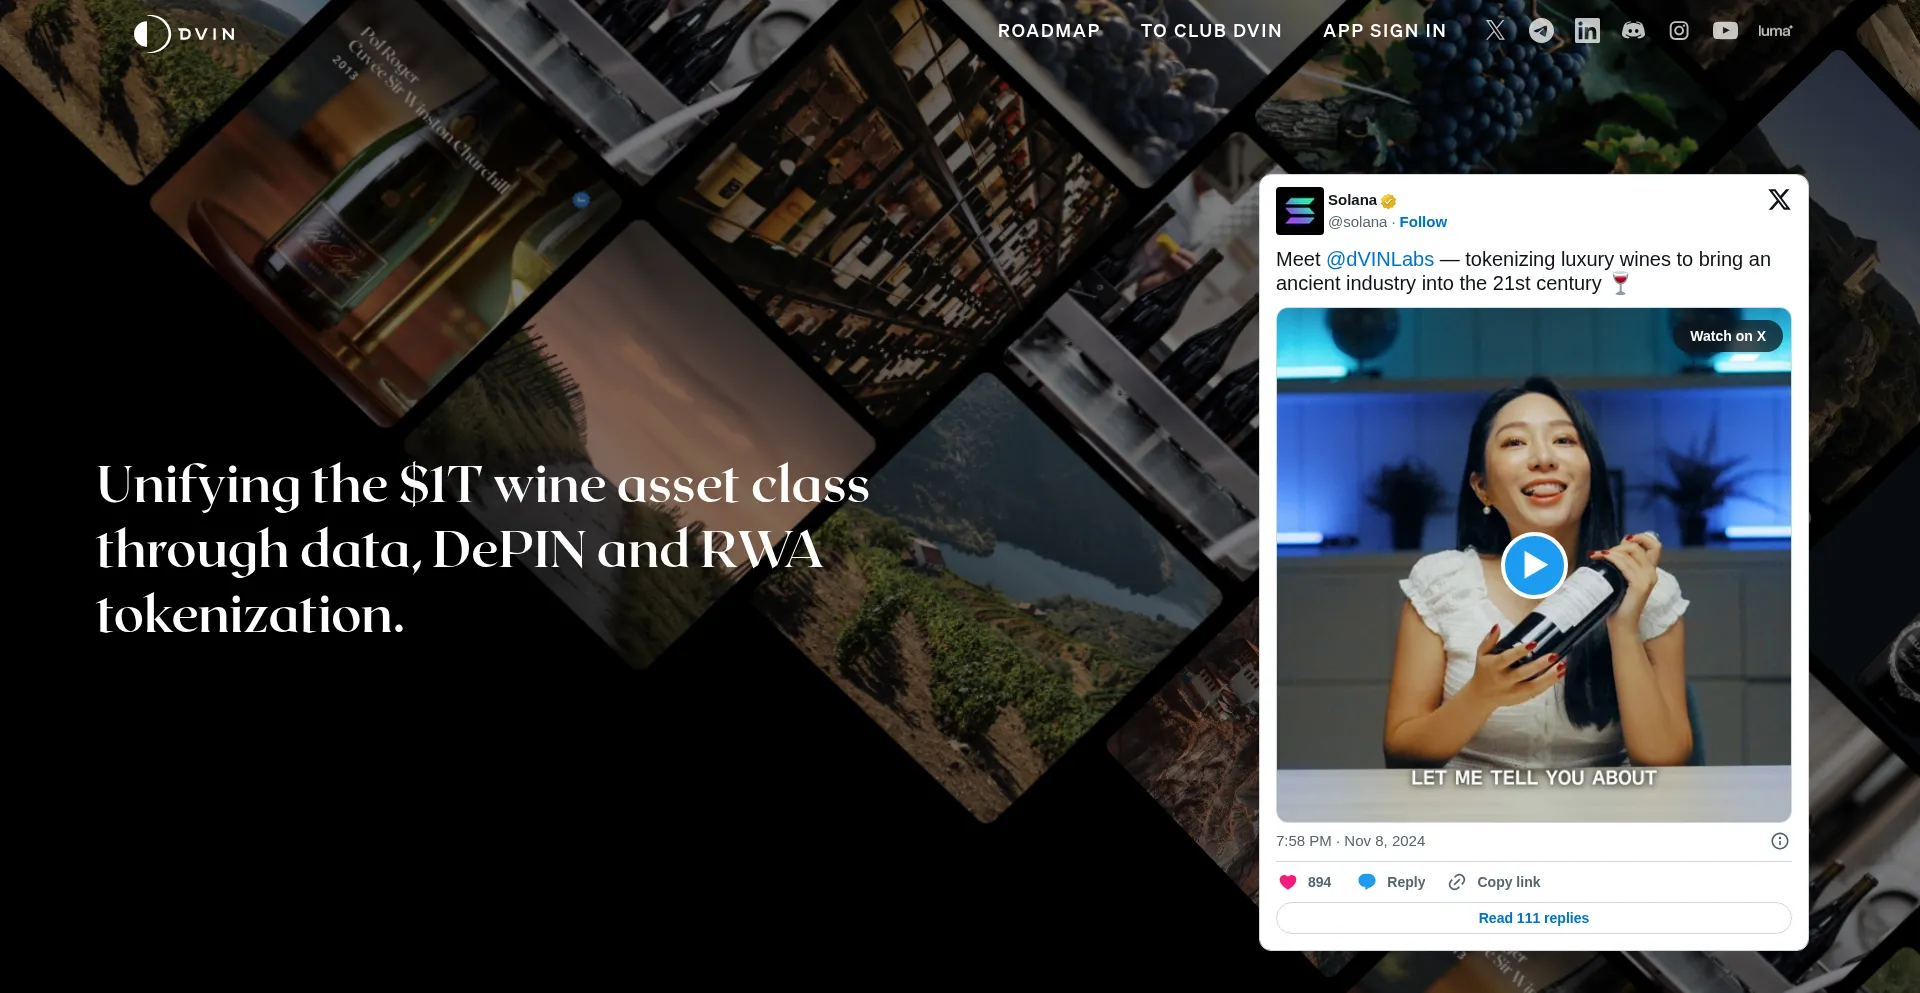The image size is (1920, 993).
Task: Open the Telegram icon in header
Action: (1541, 30)
